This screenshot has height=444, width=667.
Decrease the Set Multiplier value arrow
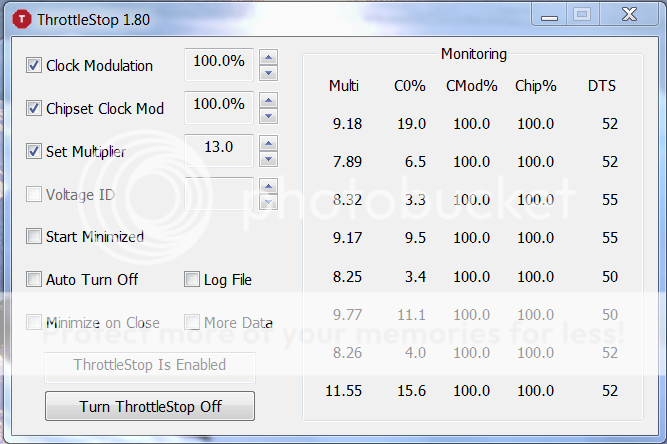tap(268, 159)
